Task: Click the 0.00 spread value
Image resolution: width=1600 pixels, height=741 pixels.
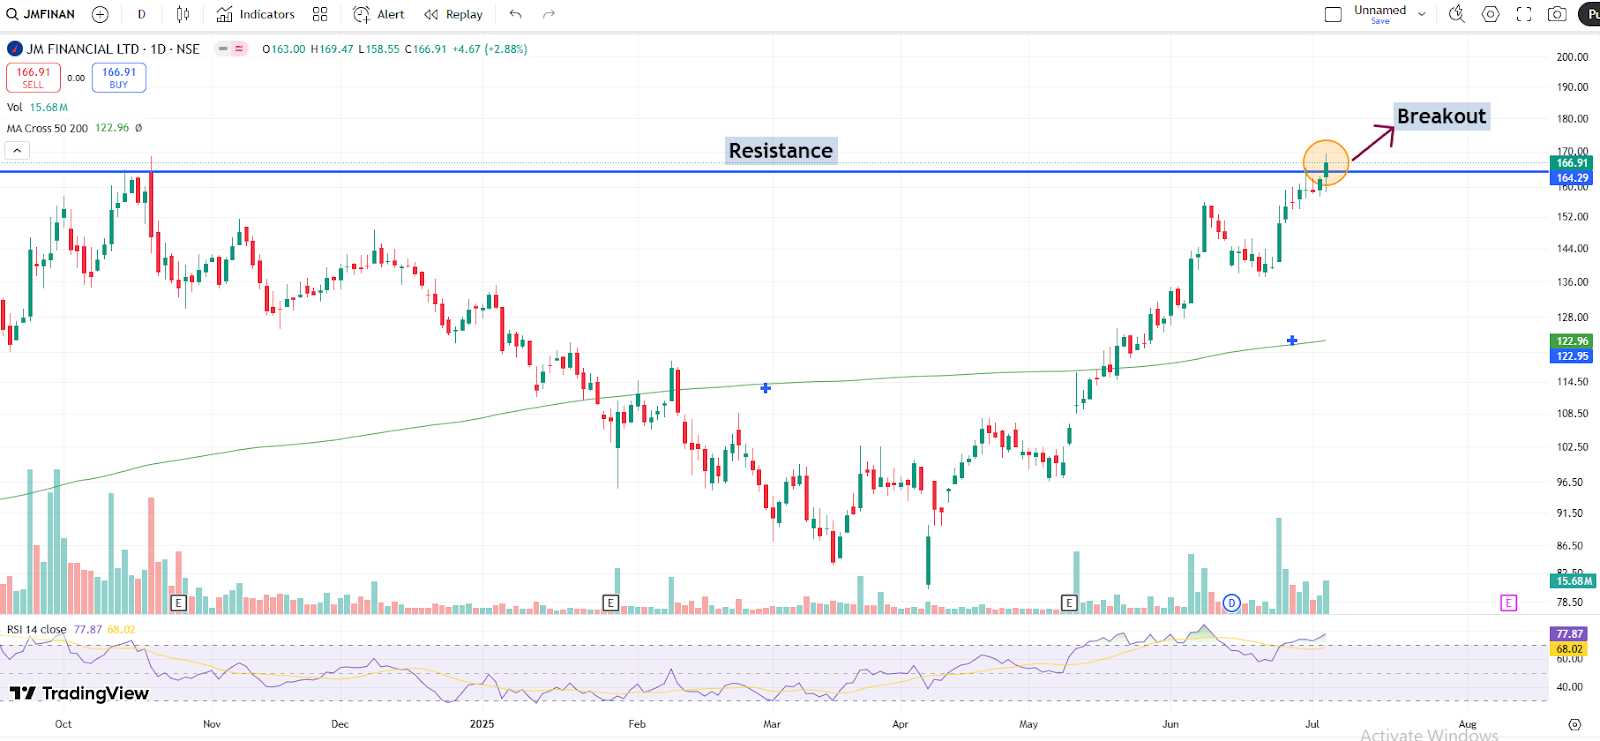Action: click(76, 78)
